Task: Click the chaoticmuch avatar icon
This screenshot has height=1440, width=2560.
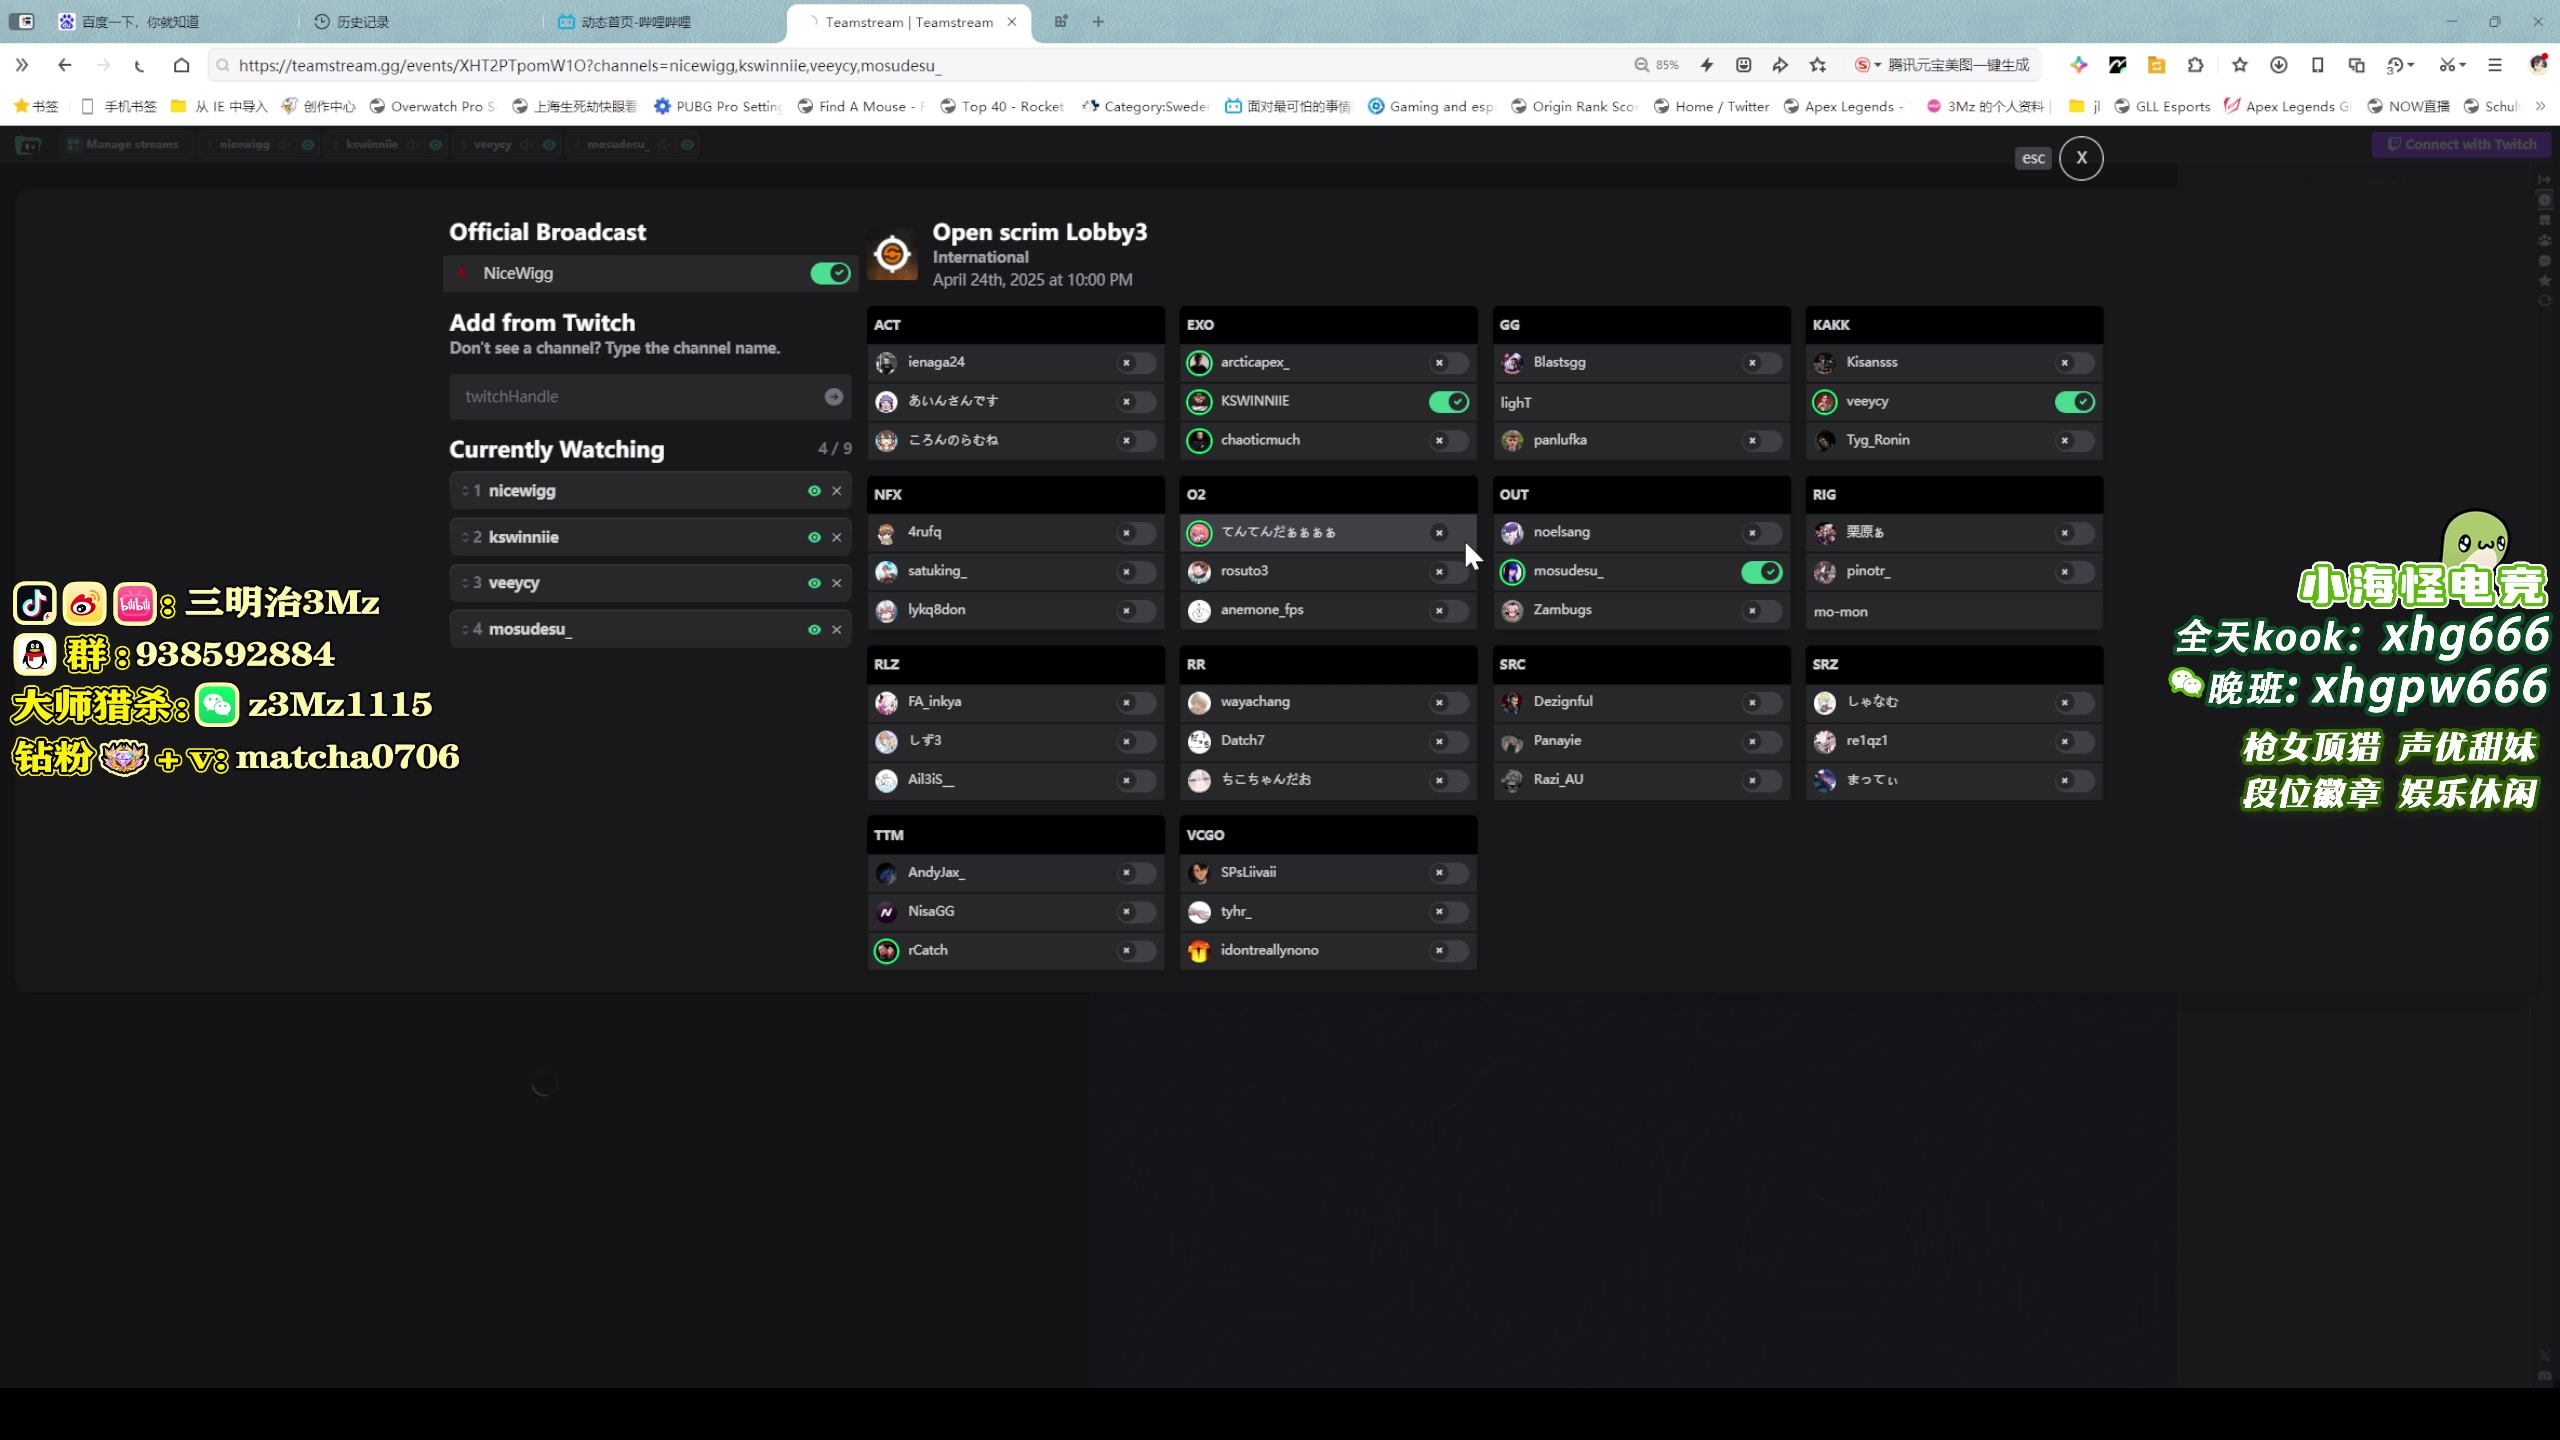Action: 1199,440
